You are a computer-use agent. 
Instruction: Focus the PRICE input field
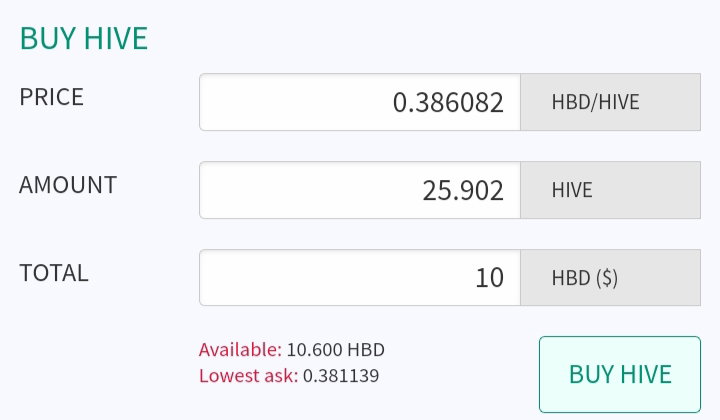[360, 102]
